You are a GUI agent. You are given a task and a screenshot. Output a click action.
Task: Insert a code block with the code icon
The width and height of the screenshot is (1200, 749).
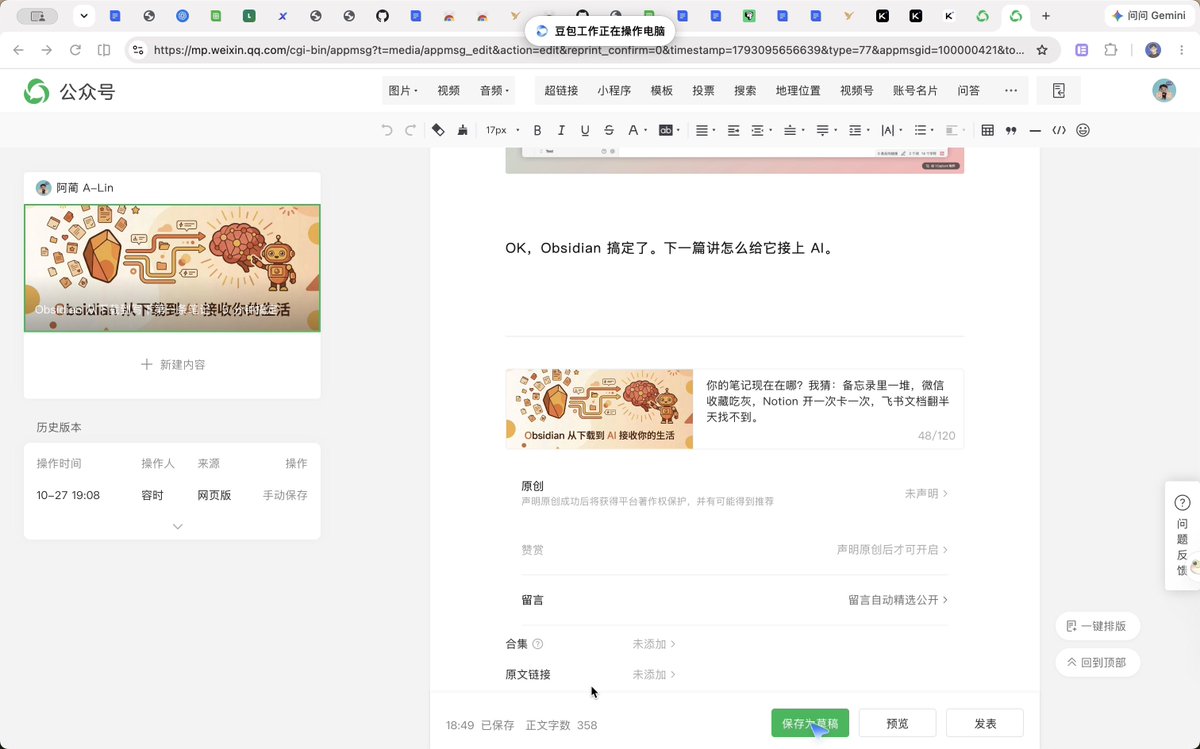1059,130
